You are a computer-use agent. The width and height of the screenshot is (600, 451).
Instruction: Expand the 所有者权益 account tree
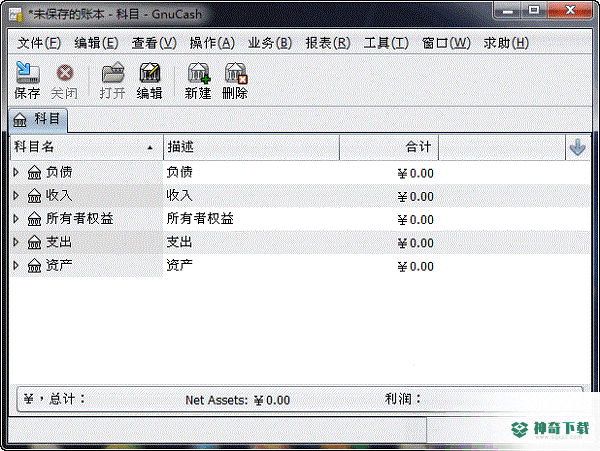(x=16, y=219)
